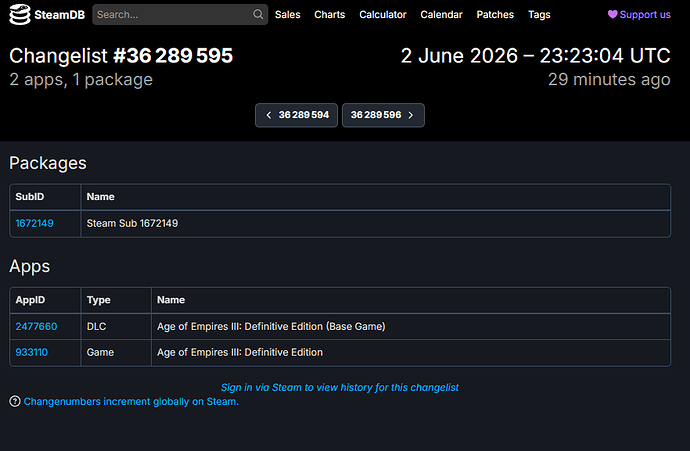The image size is (690, 451).
Task: Click Sign in via Steam to view history
Action: click(339, 387)
